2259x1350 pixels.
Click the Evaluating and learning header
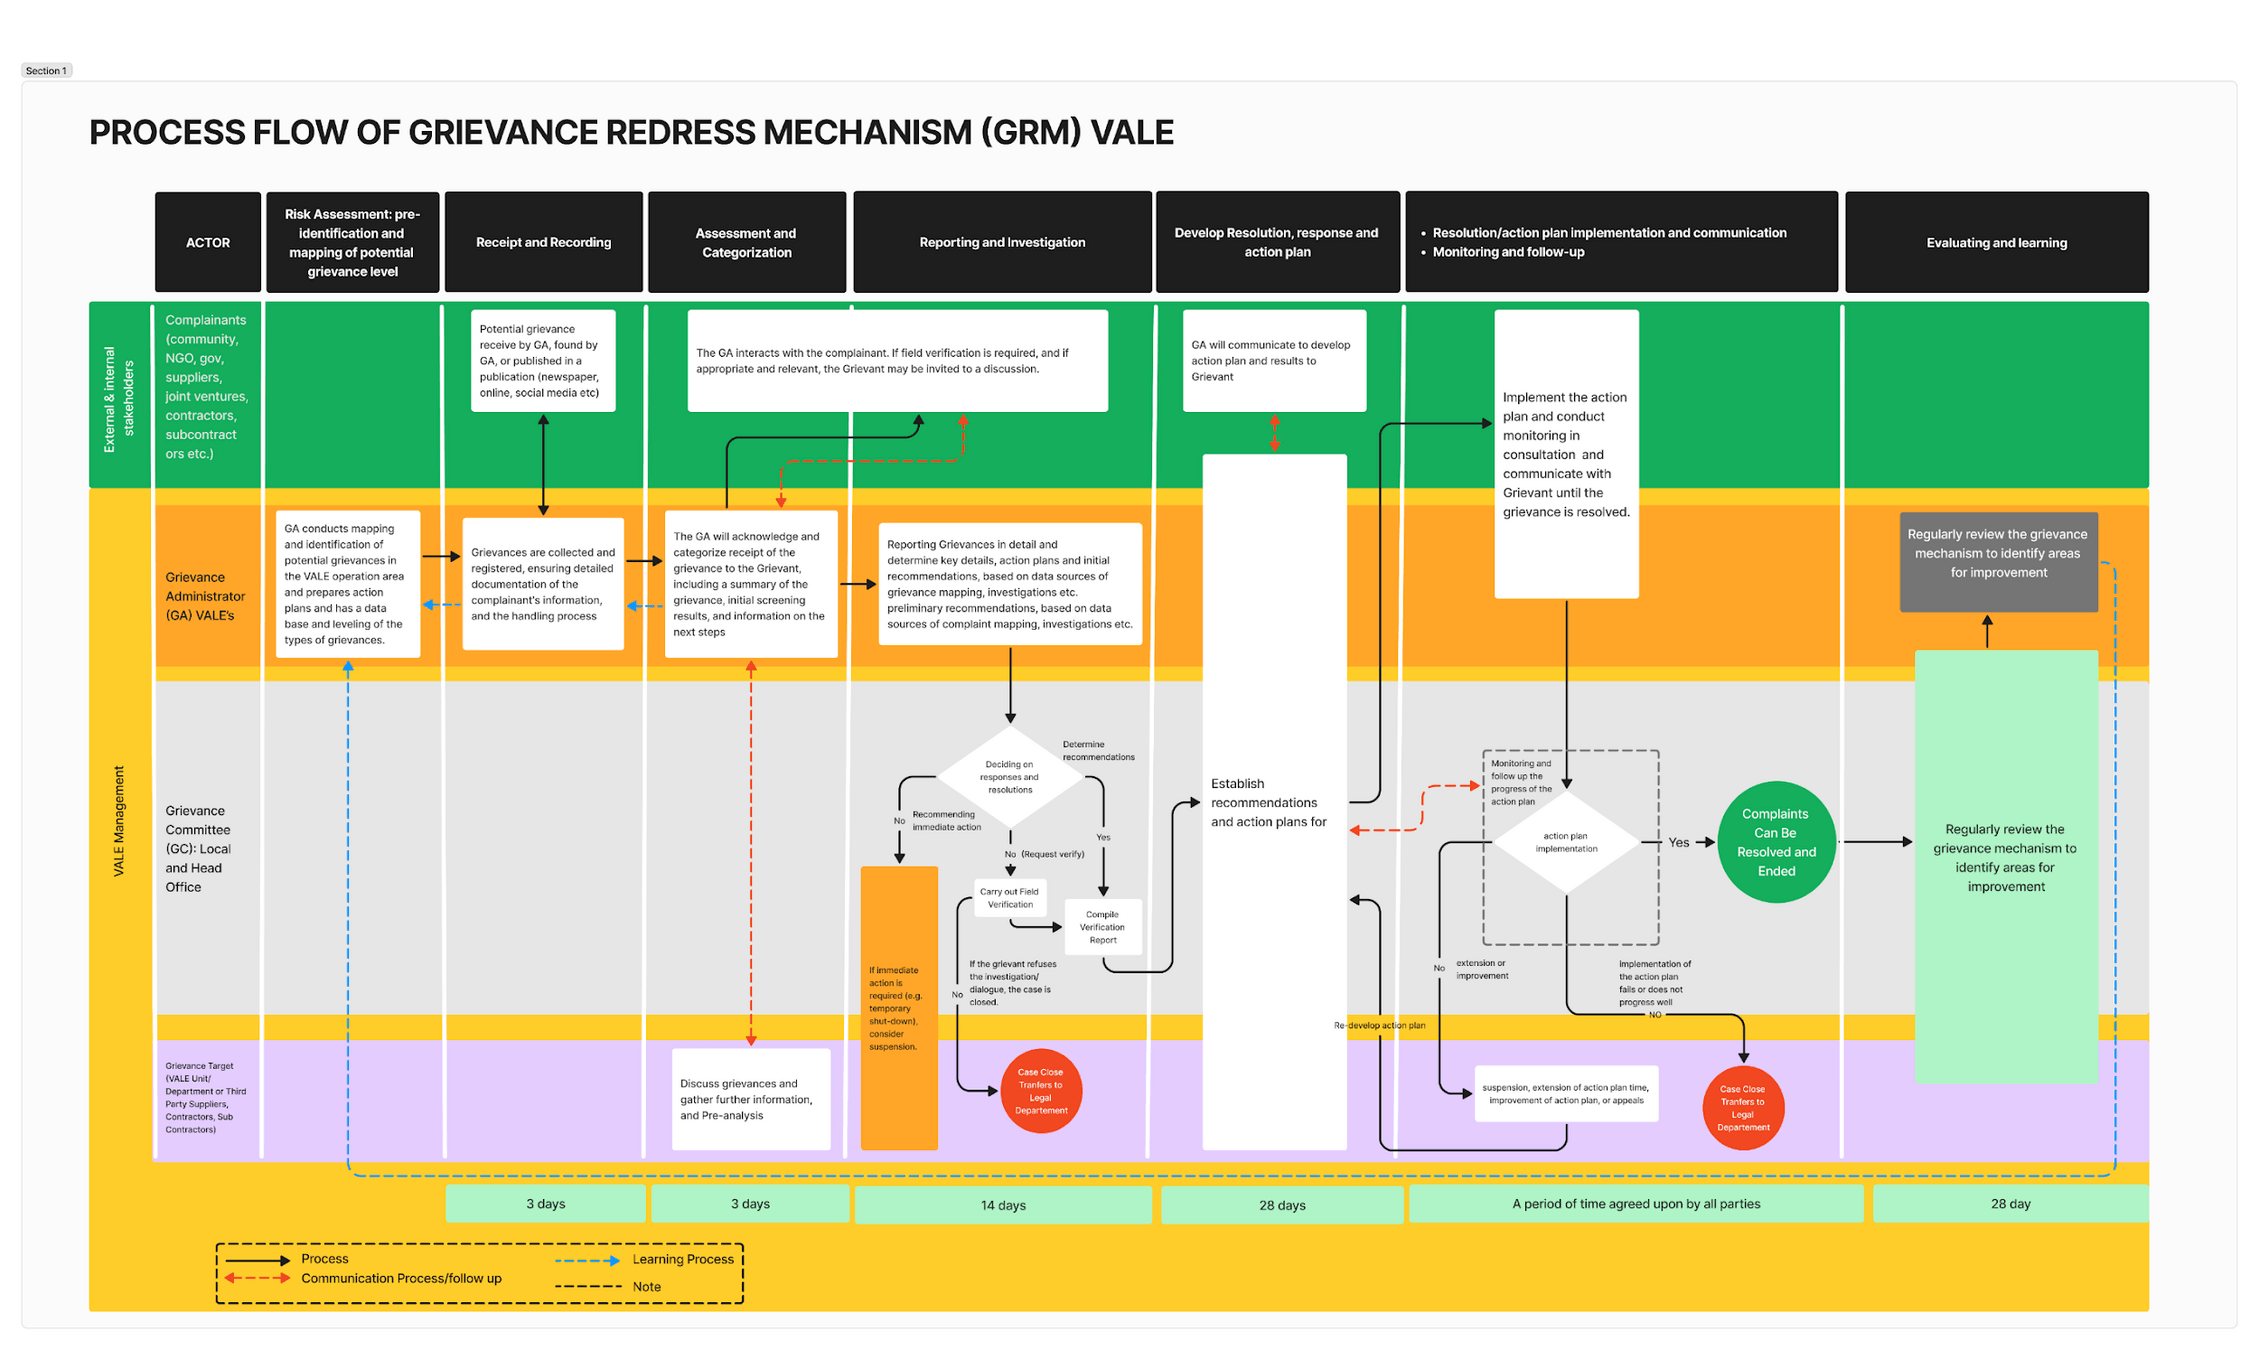1995,242
